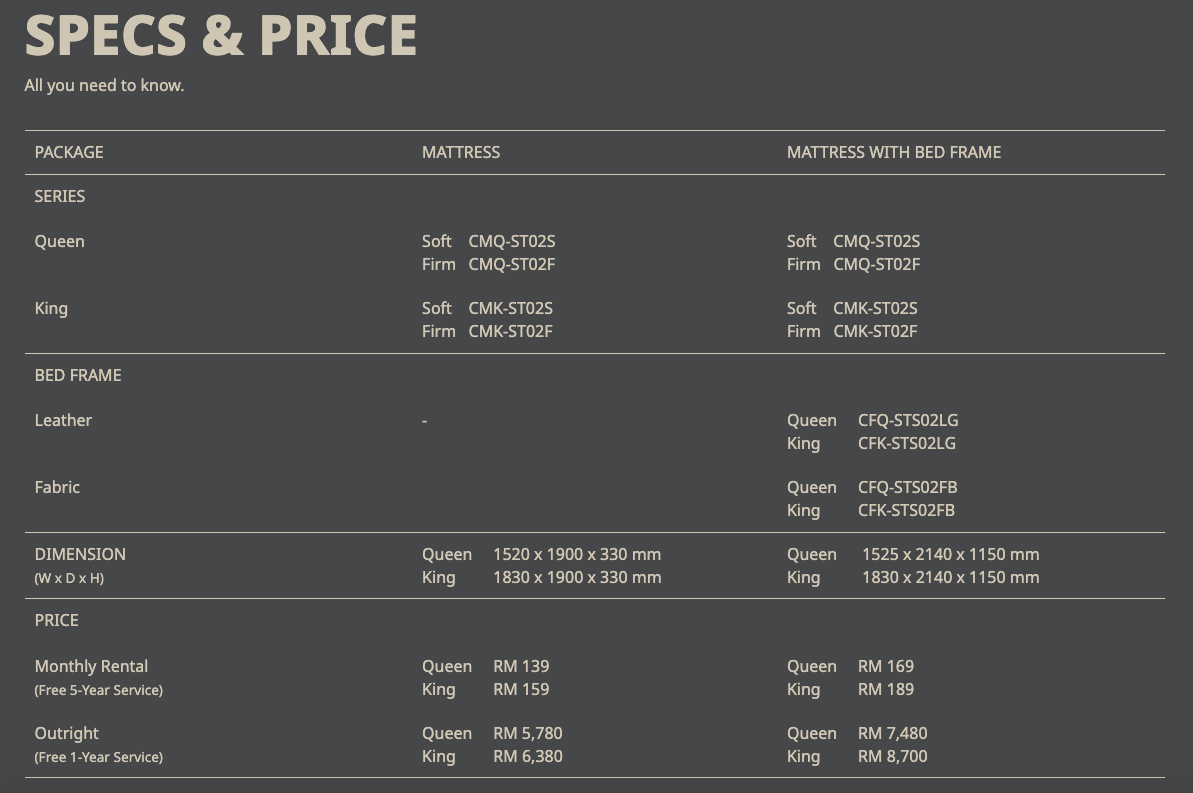The height and width of the screenshot is (793, 1193).
Task: Click the PACKAGE header label
Action: (x=69, y=152)
